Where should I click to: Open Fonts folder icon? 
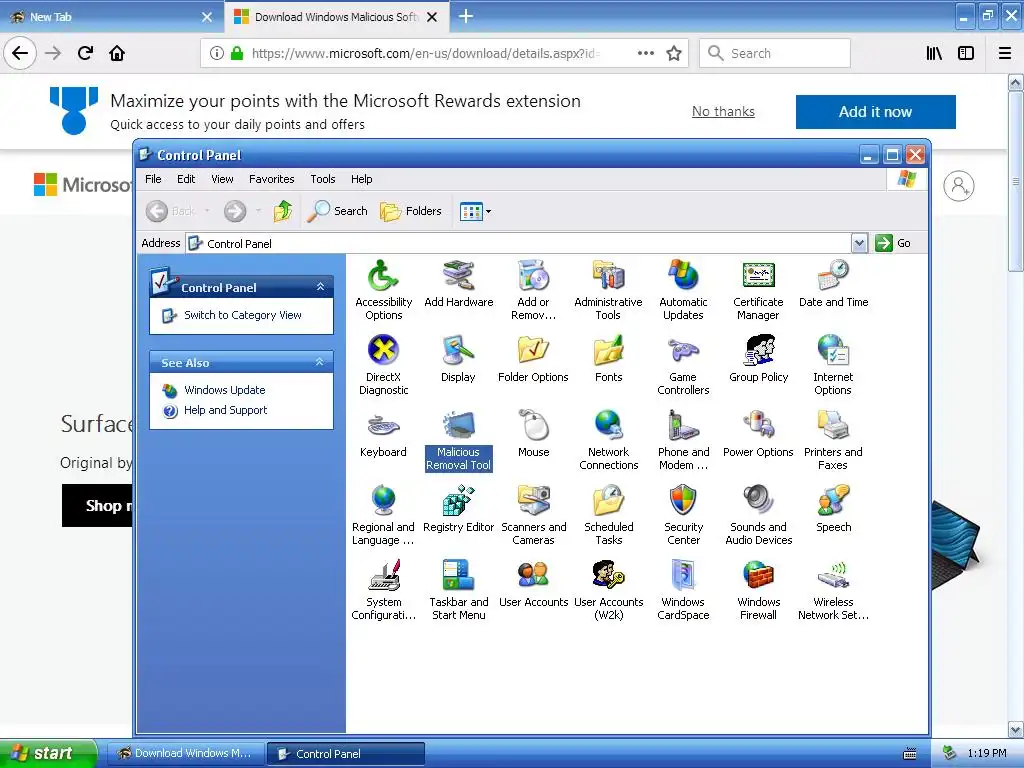pos(608,359)
